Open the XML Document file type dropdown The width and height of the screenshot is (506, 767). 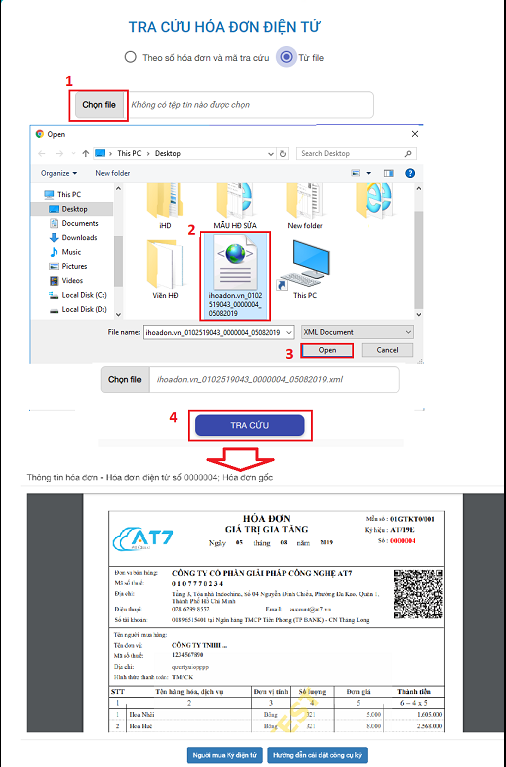[x=357, y=332]
